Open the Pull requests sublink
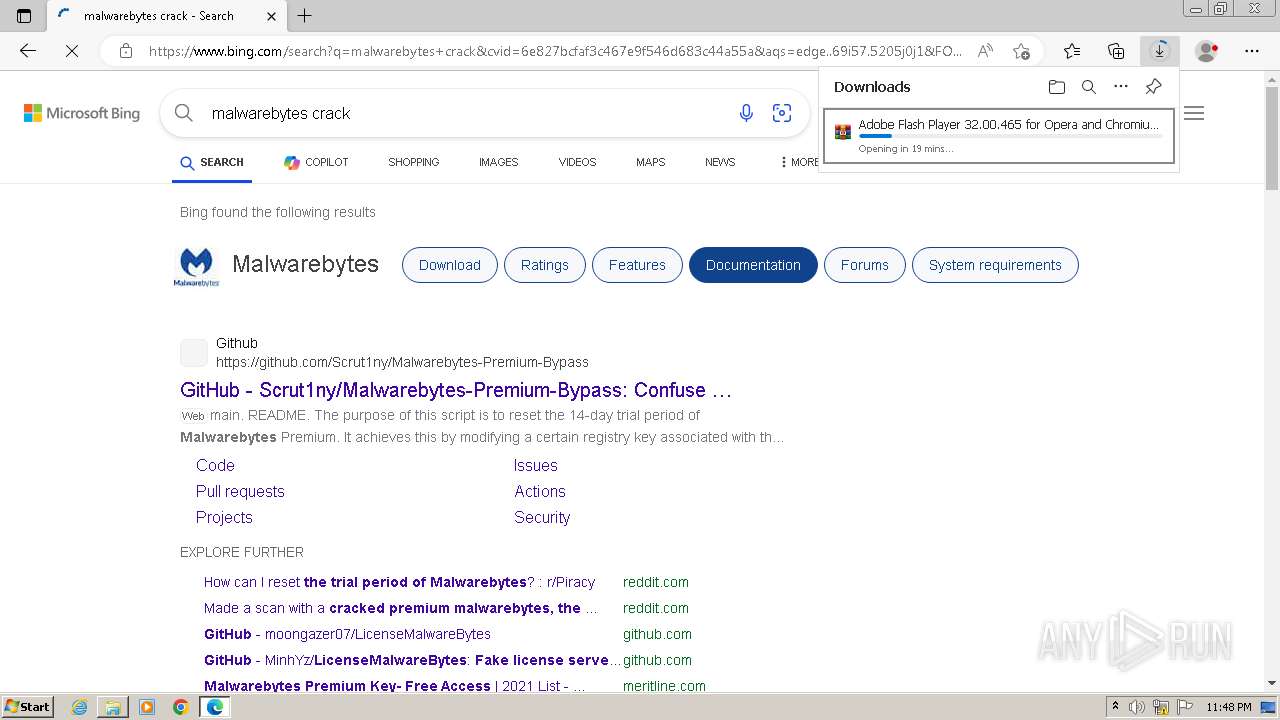 (x=240, y=491)
